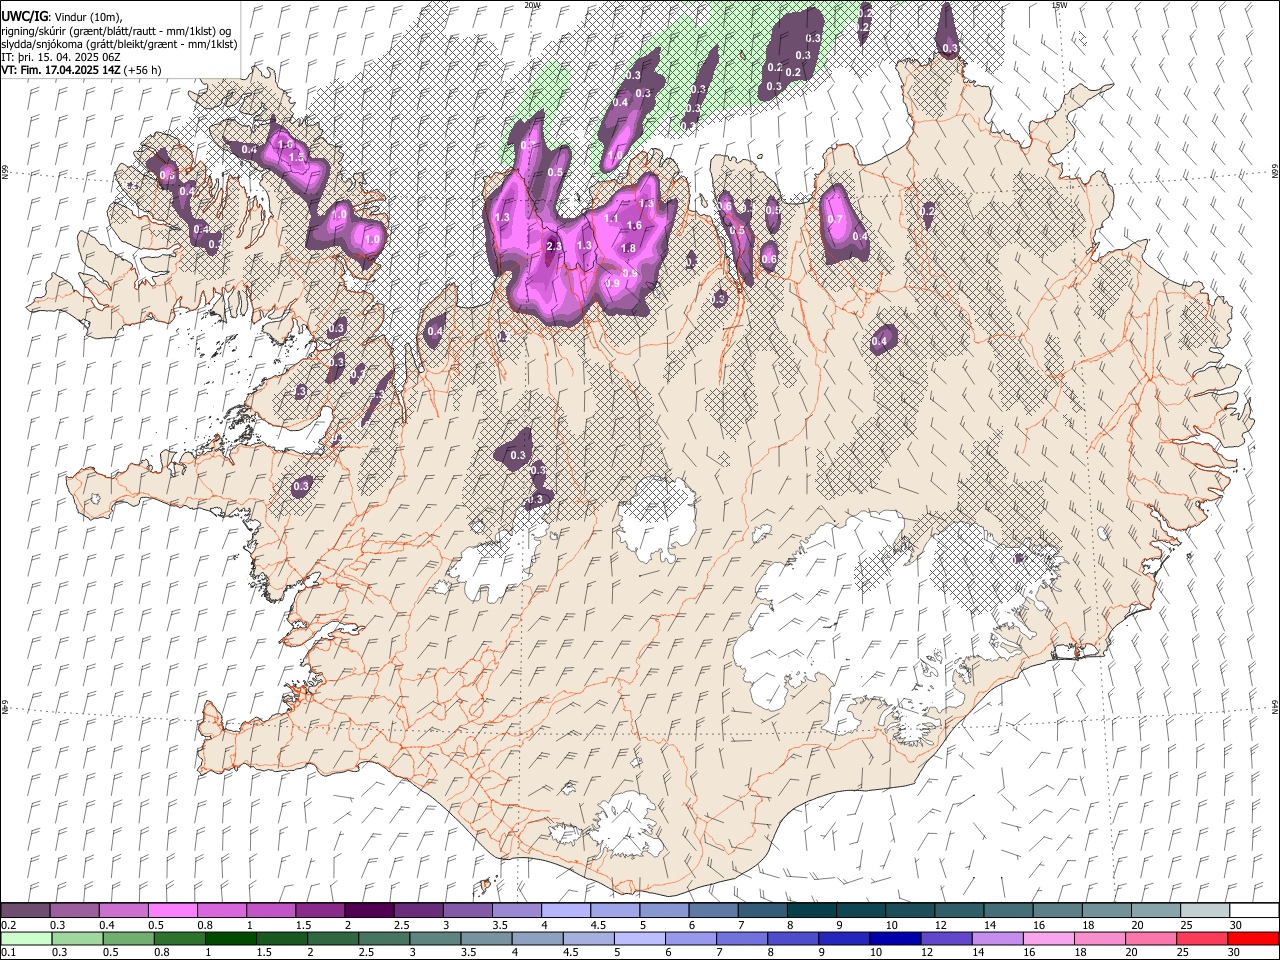This screenshot has height=960, width=1280.
Task: Click lower legend swatch between 25 and 30
Action: pos(1201,938)
